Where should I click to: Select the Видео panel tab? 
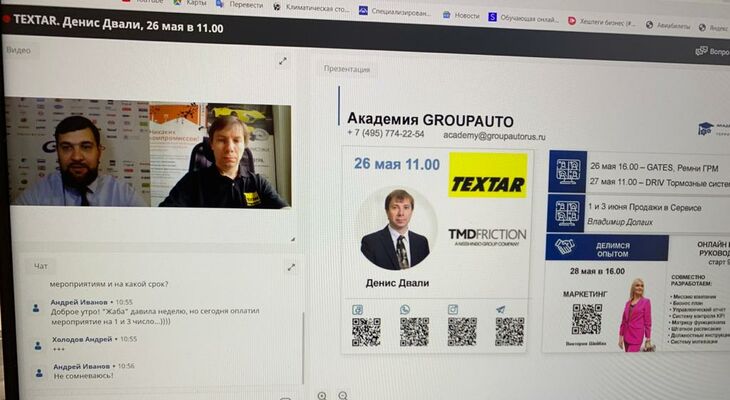(19, 50)
